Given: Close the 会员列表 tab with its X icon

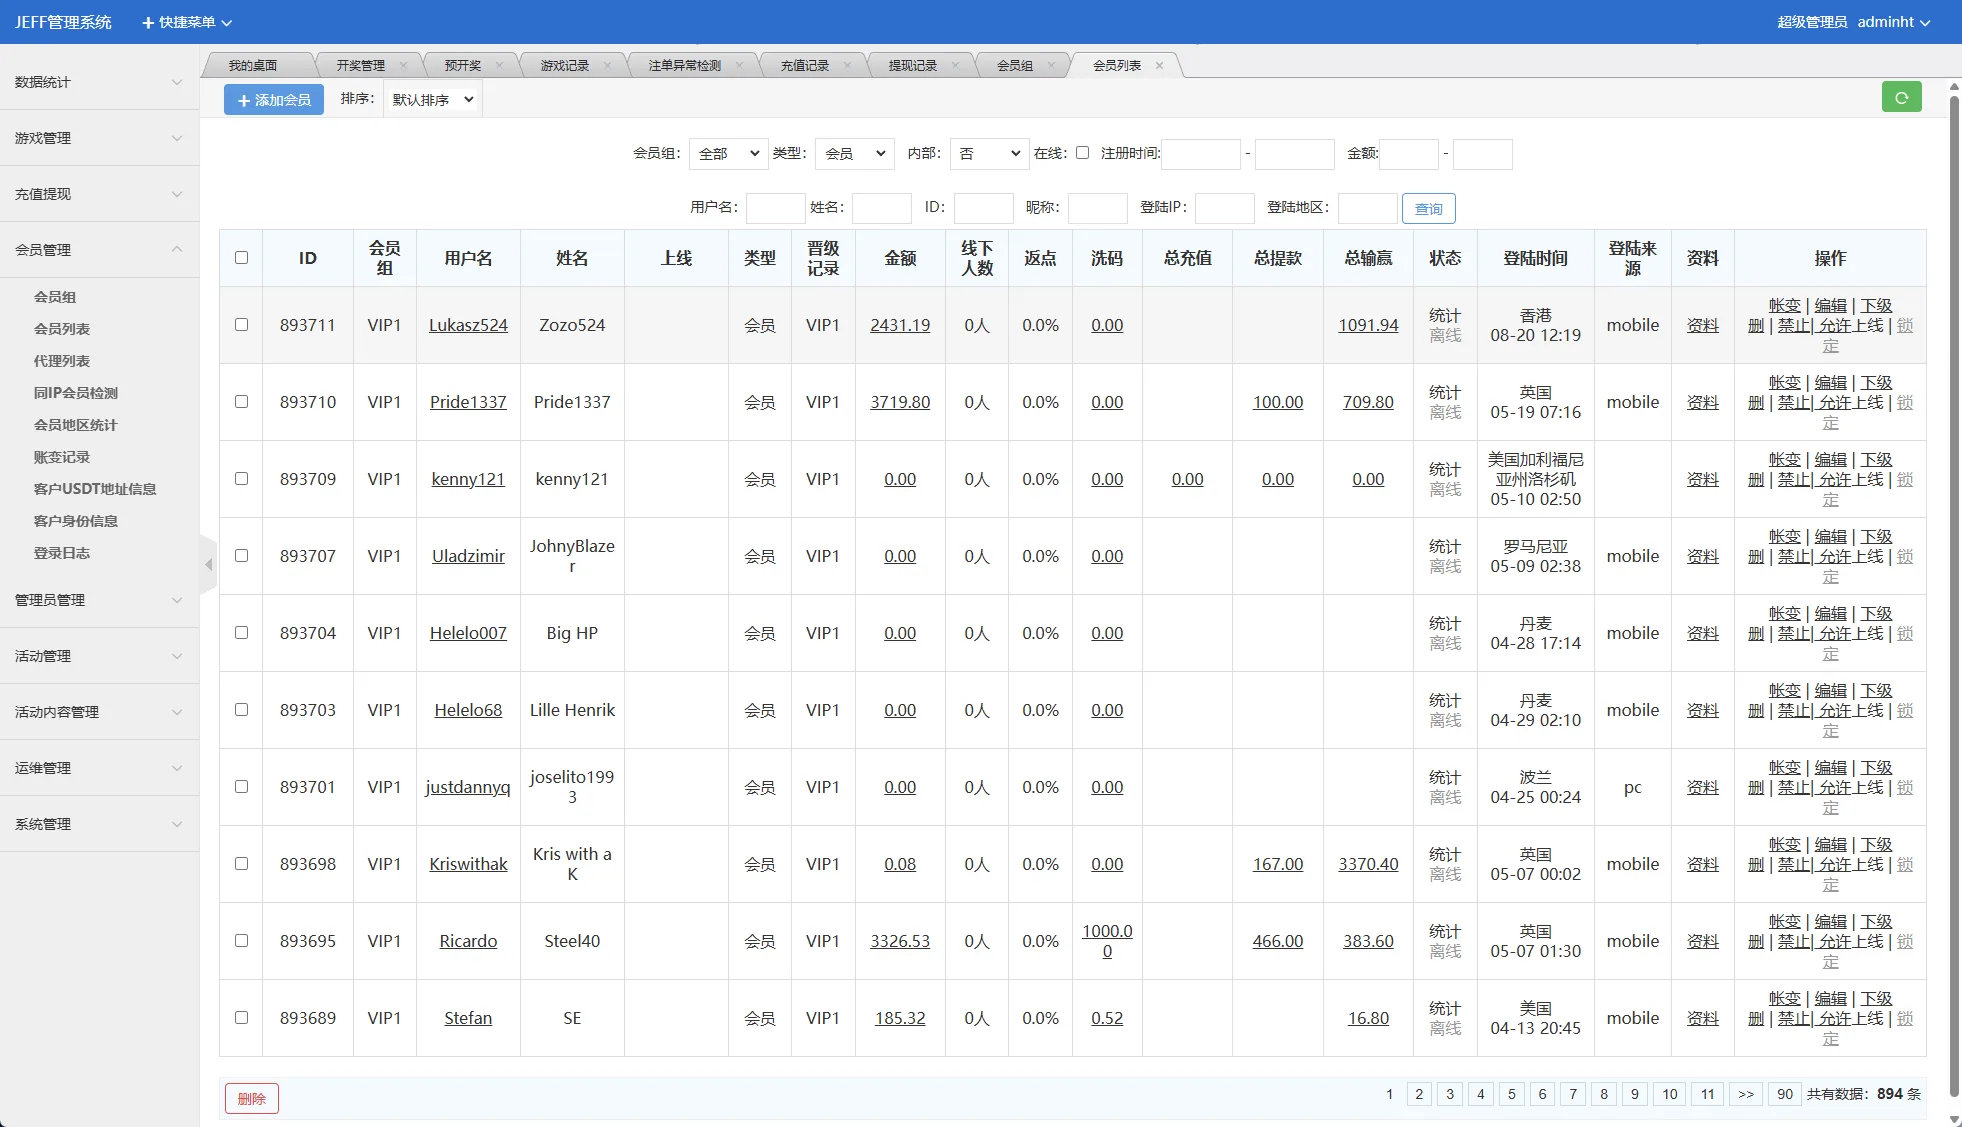Looking at the screenshot, I should pyautogui.click(x=1159, y=66).
